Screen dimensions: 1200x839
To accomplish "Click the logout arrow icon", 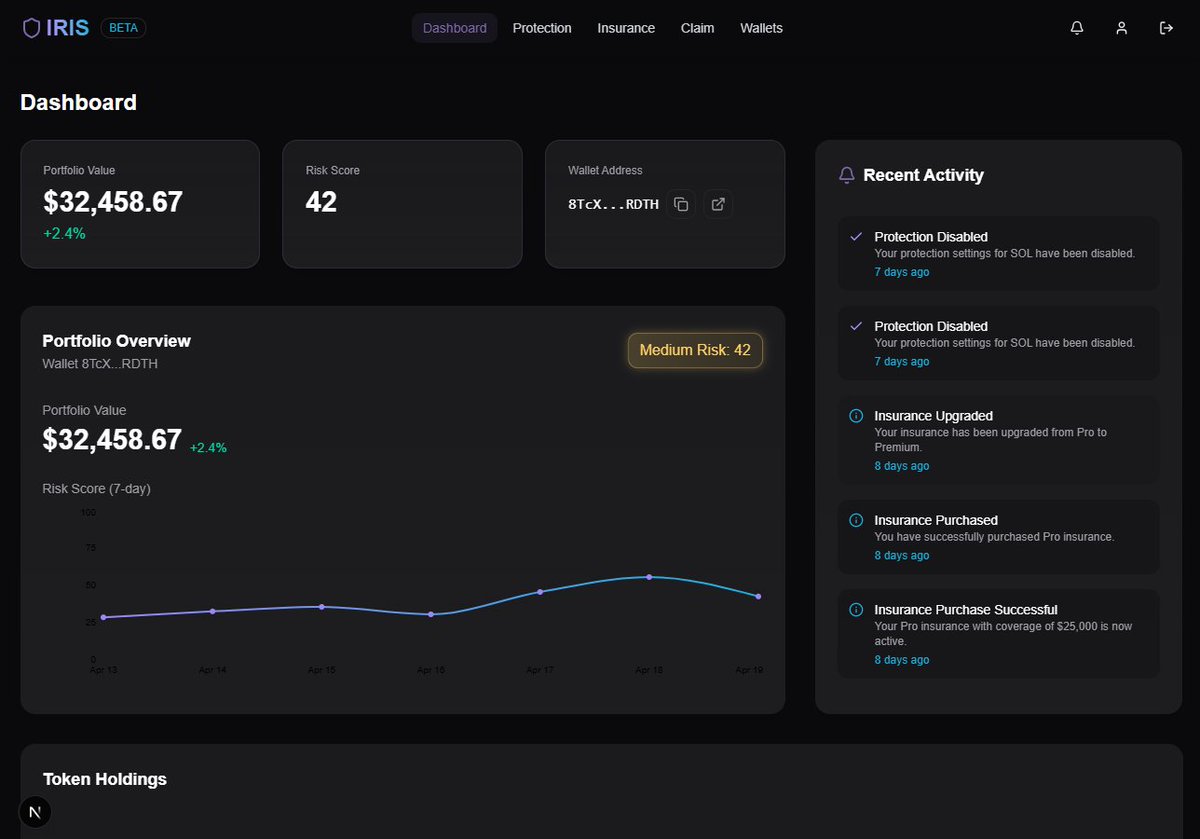I will tap(1166, 28).
